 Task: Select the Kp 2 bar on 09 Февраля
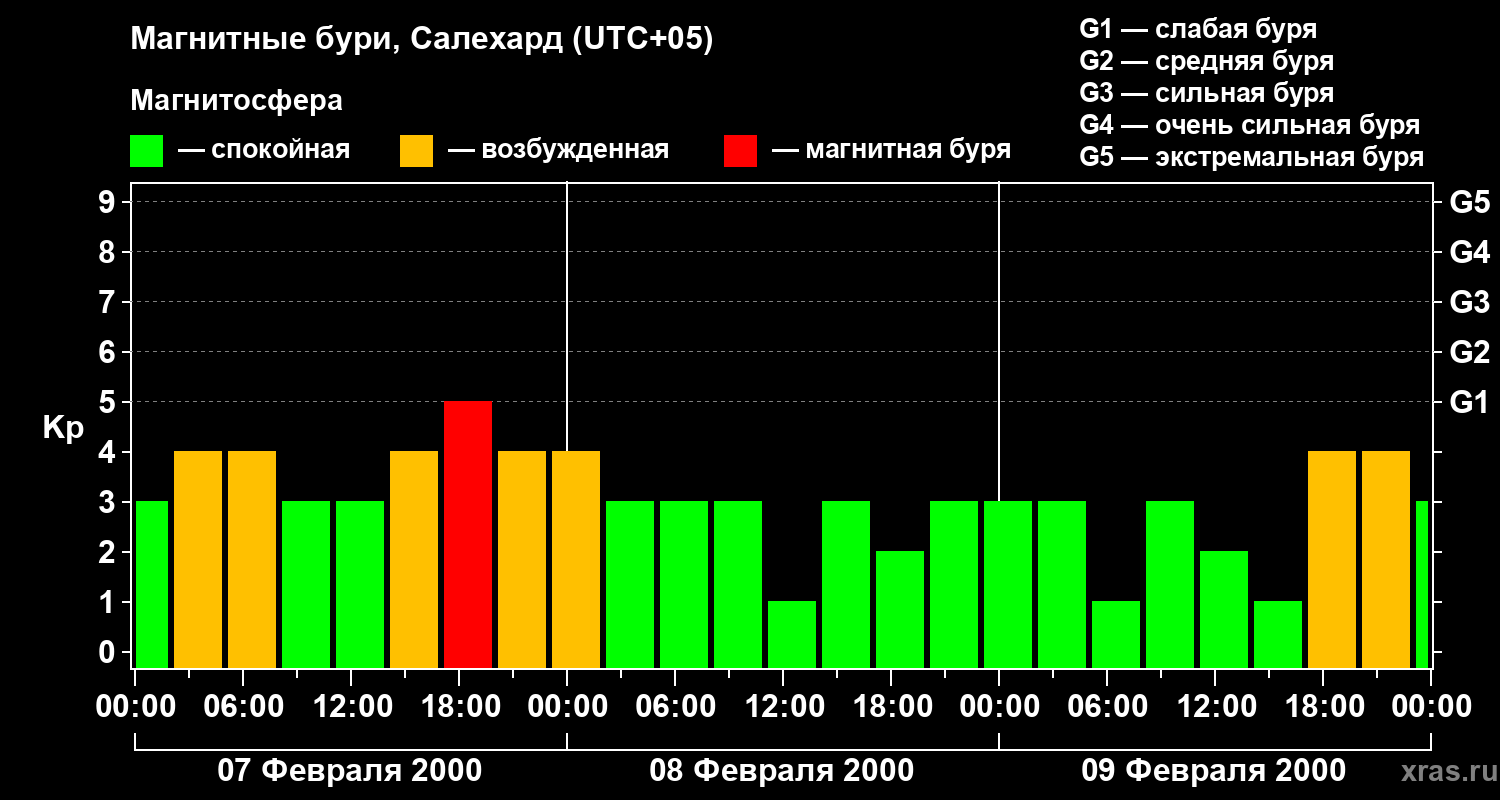[x=1224, y=609]
